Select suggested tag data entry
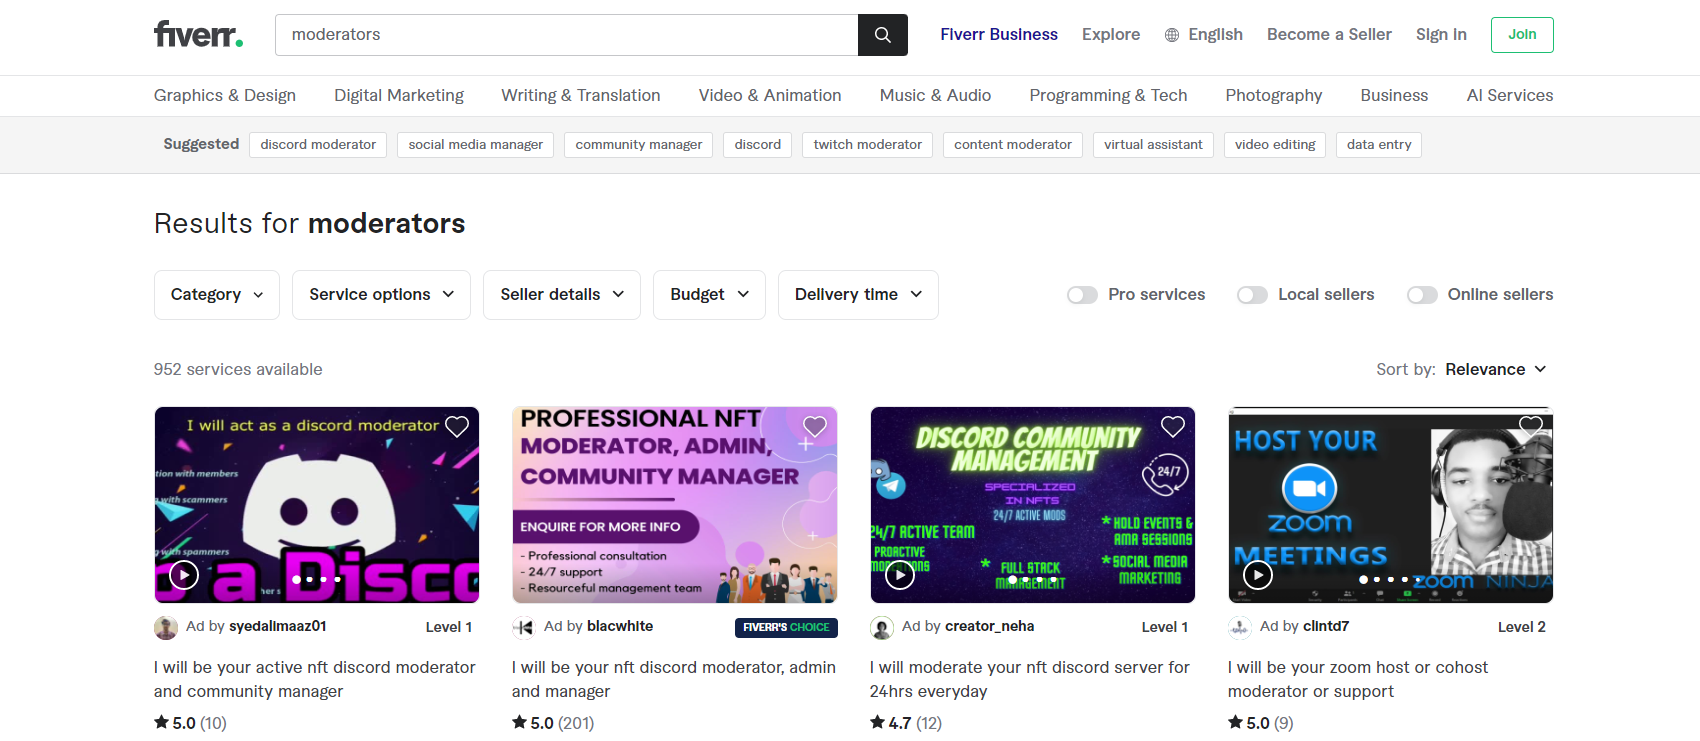The width and height of the screenshot is (1700, 741). pyautogui.click(x=1379, y=145)
